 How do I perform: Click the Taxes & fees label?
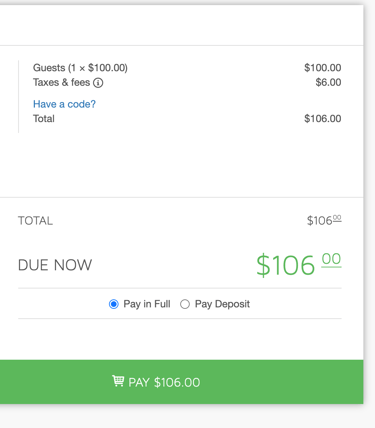[62, 82]
